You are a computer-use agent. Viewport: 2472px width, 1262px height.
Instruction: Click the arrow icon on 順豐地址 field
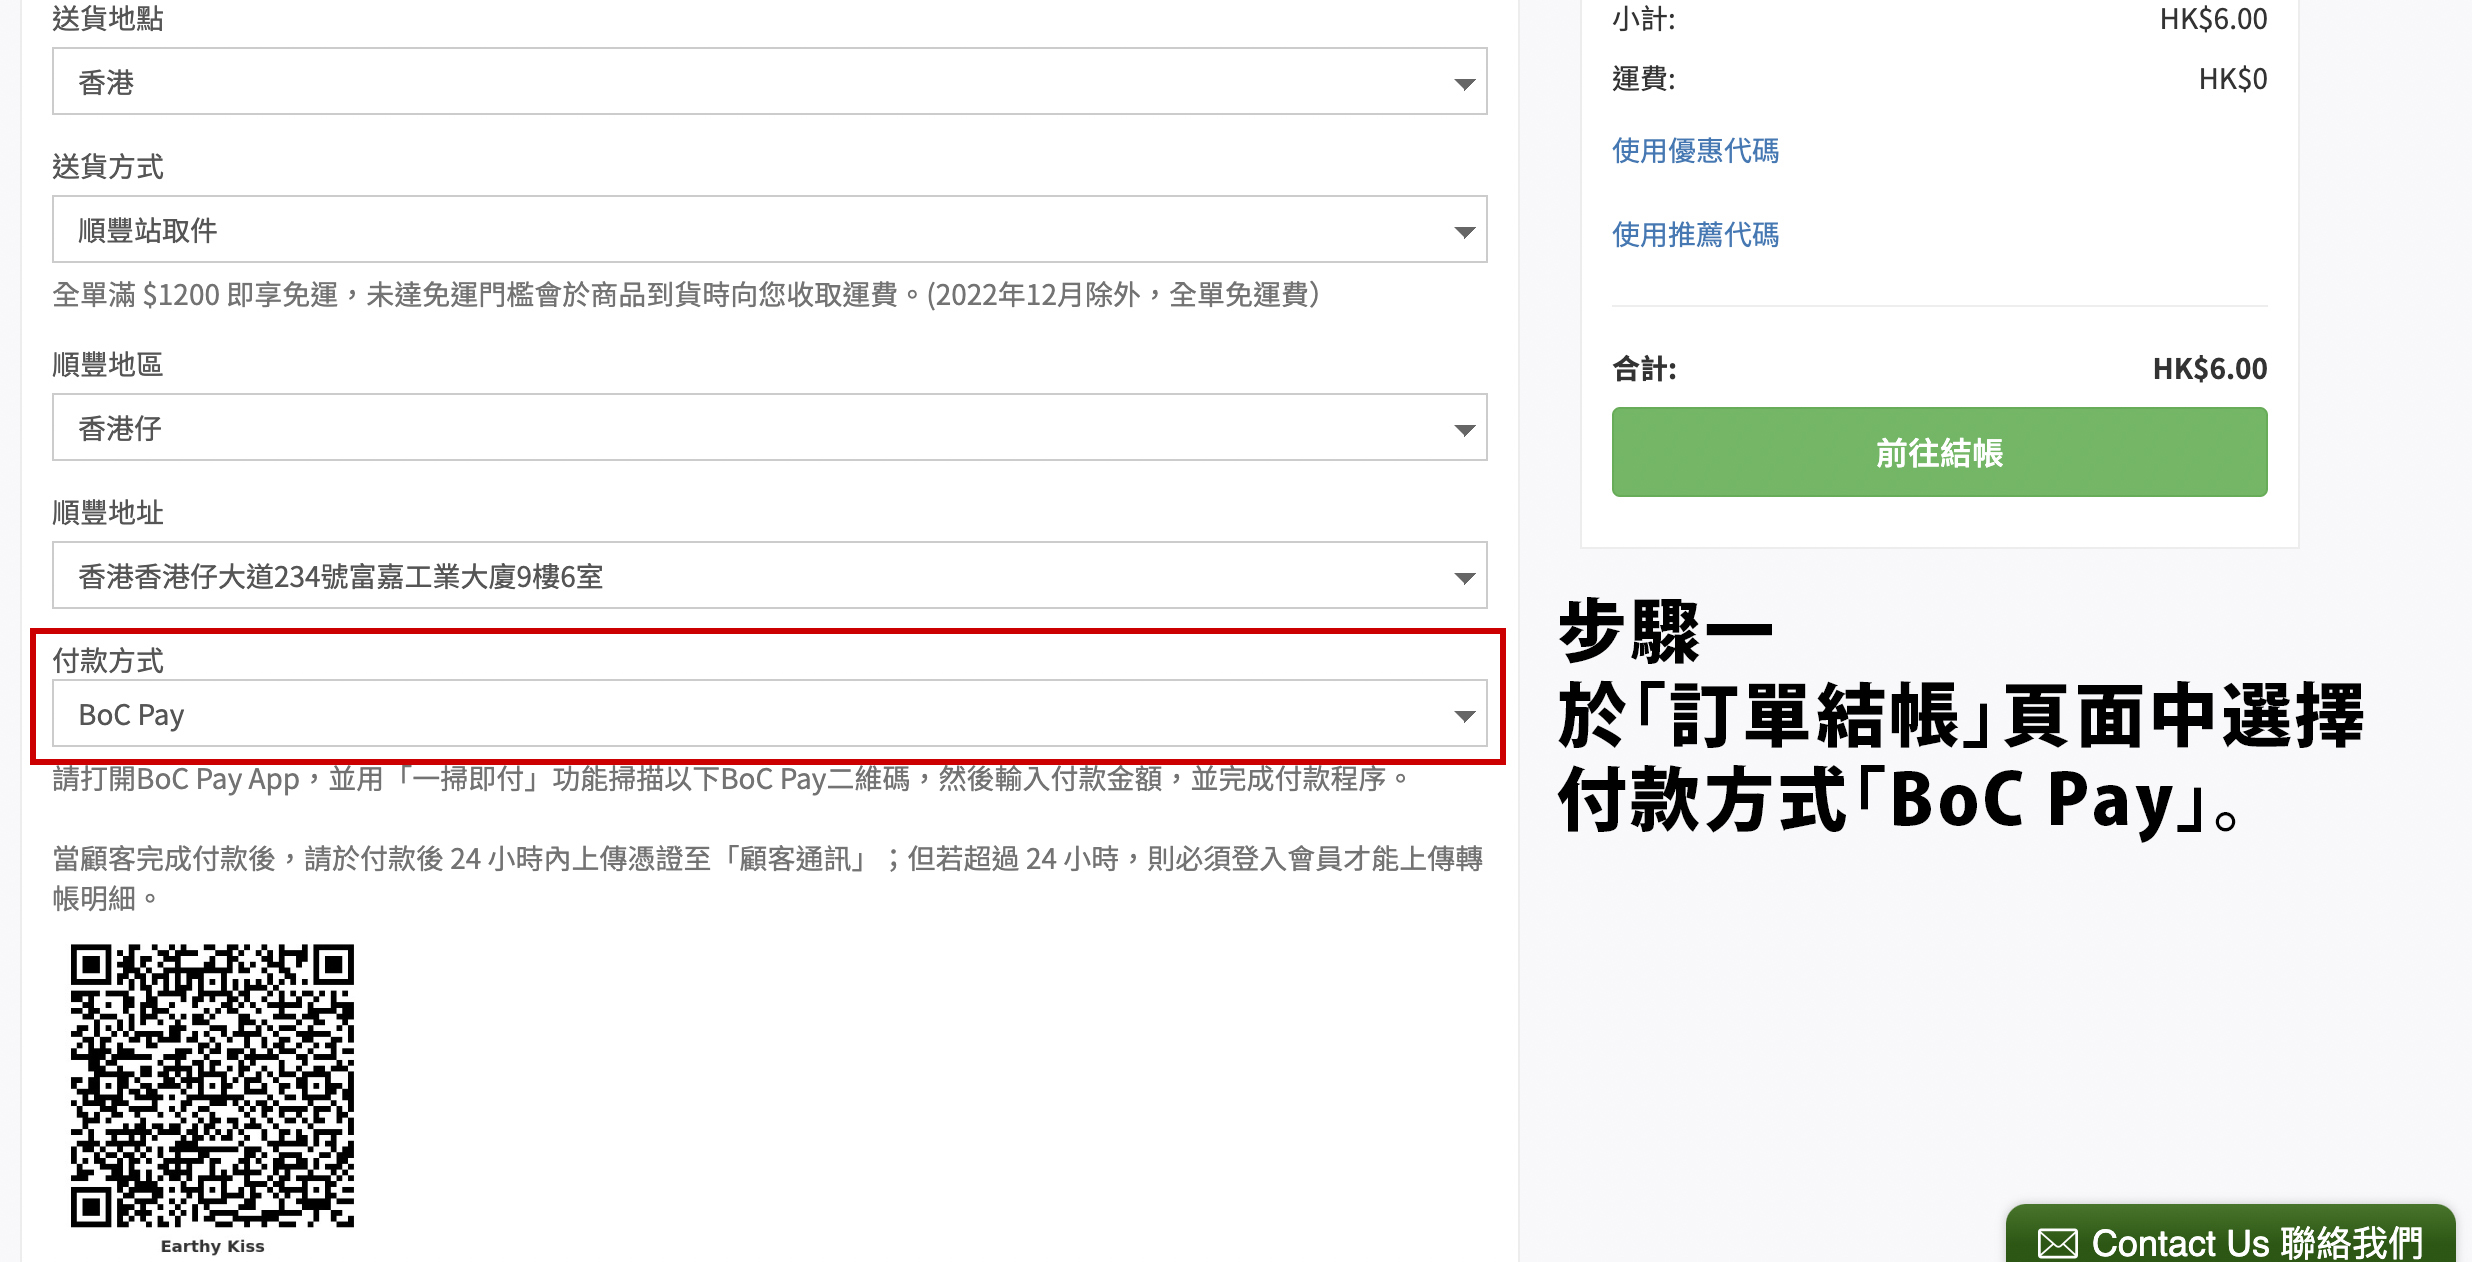click(1464, 578)
